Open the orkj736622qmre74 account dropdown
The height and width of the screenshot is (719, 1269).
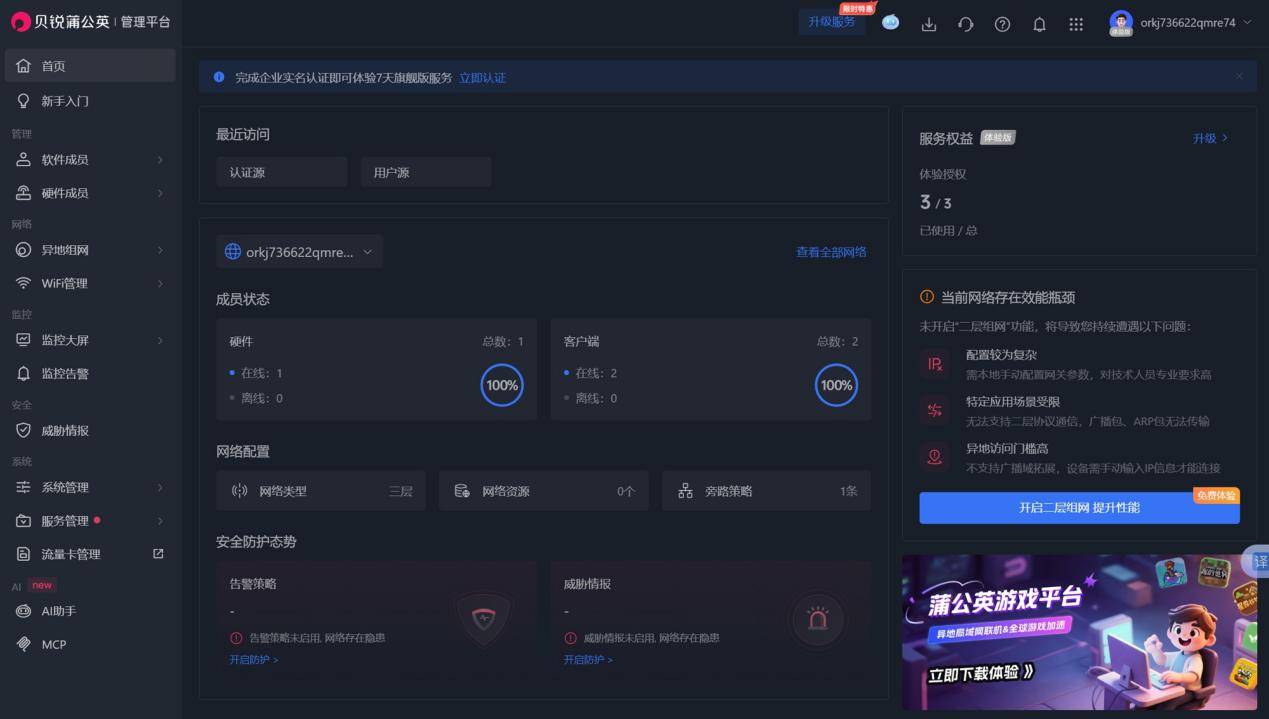[x=1195, y=23]
